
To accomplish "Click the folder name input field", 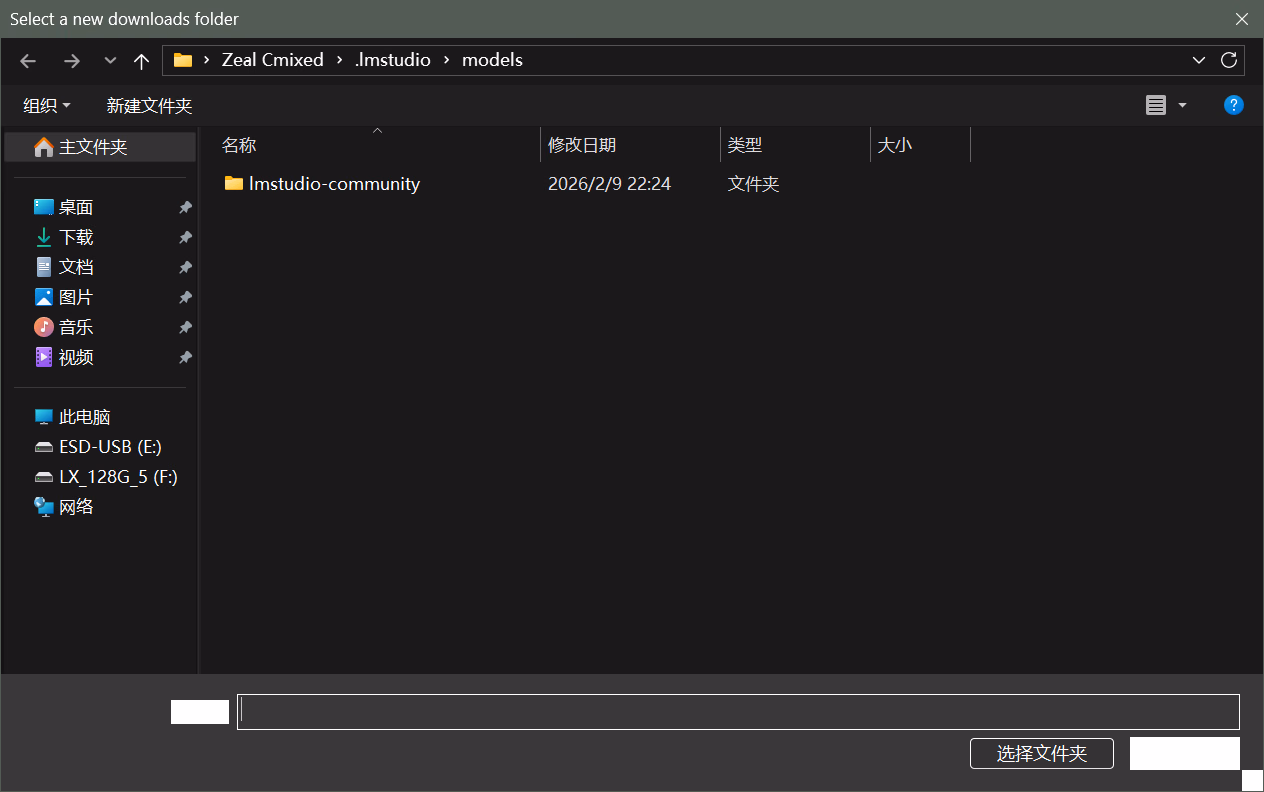I will 738,712.
